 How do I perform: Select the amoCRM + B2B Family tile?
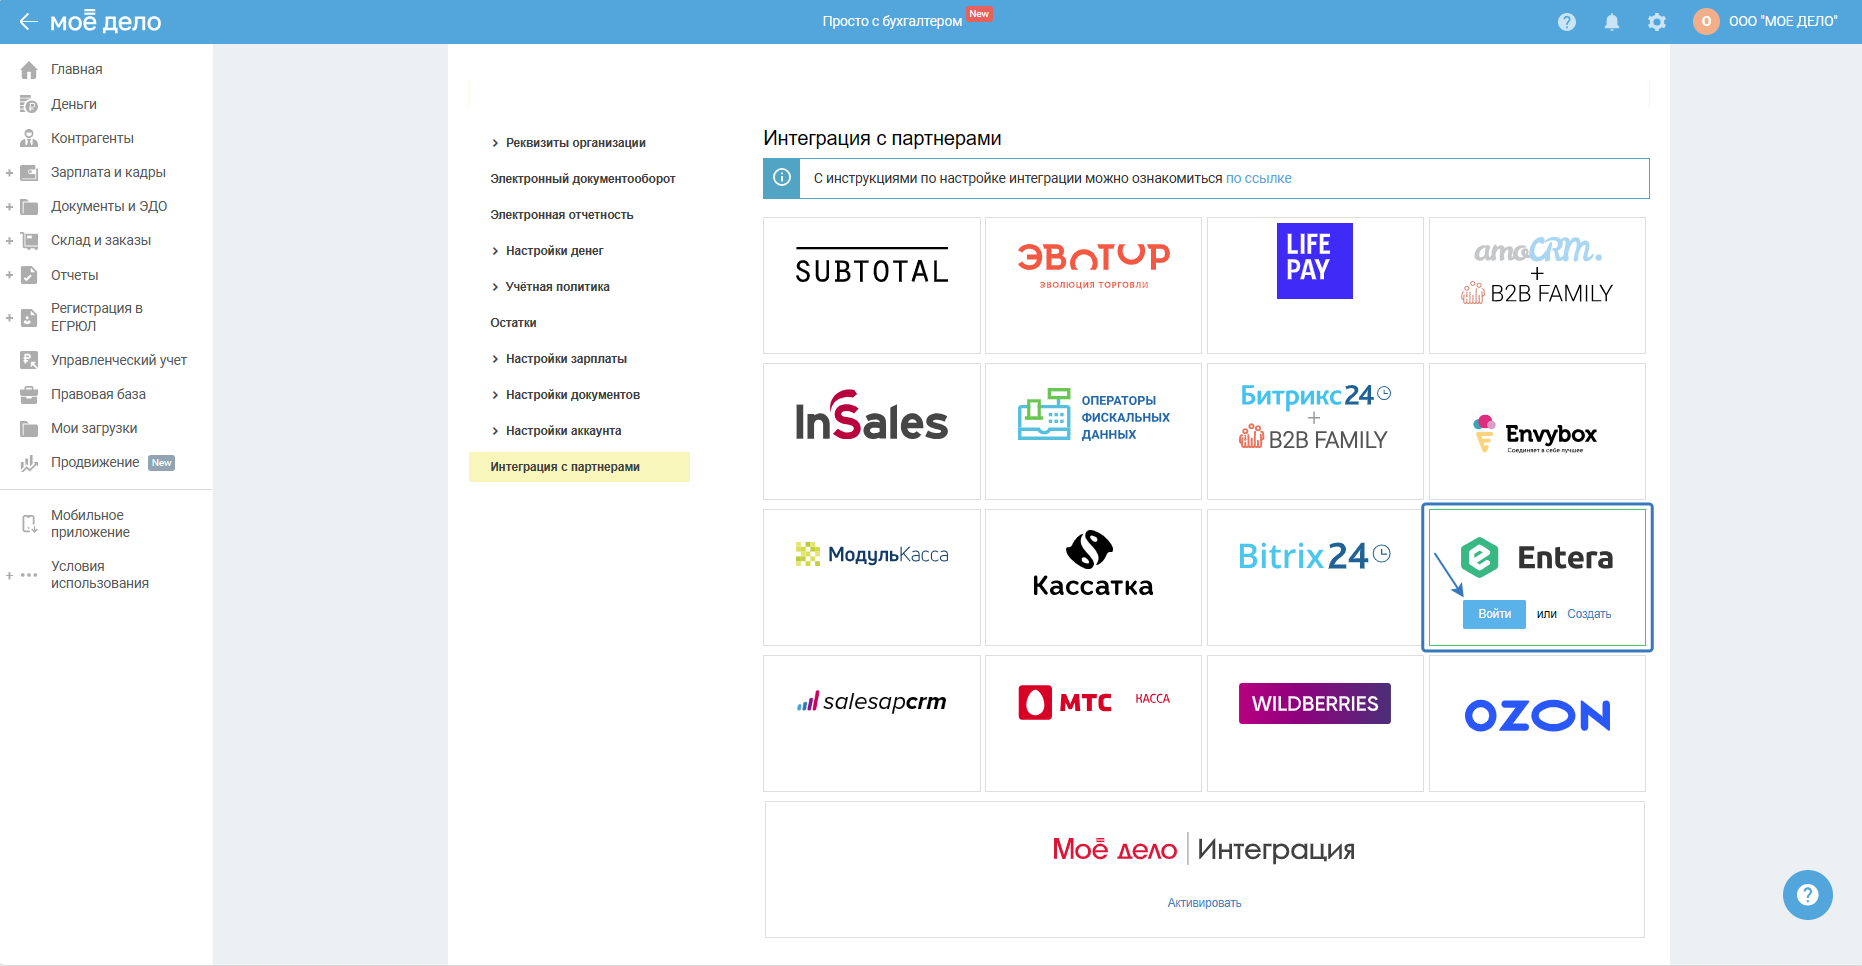click(1537, 285)
